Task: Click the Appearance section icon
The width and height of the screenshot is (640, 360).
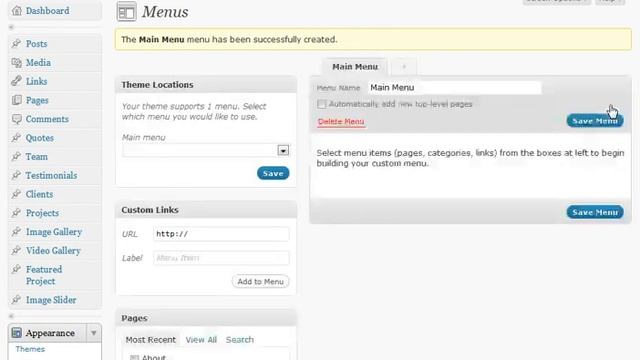Action: click(x=16, y=333)
